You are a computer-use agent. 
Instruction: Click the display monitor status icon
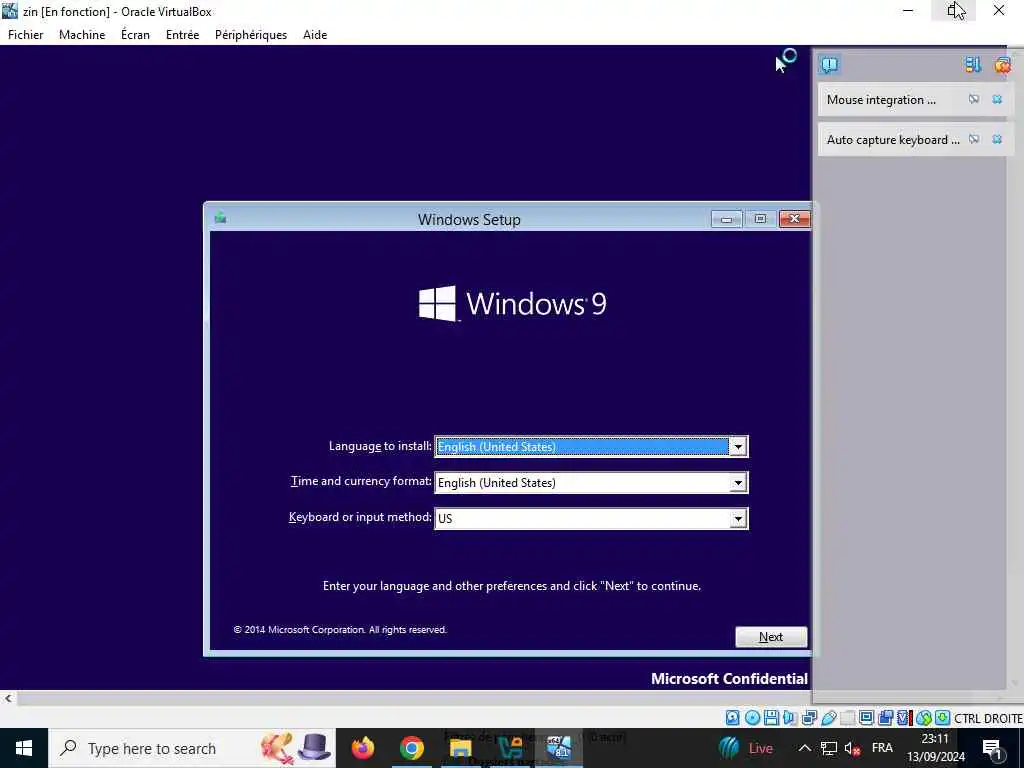click(867, 718)
